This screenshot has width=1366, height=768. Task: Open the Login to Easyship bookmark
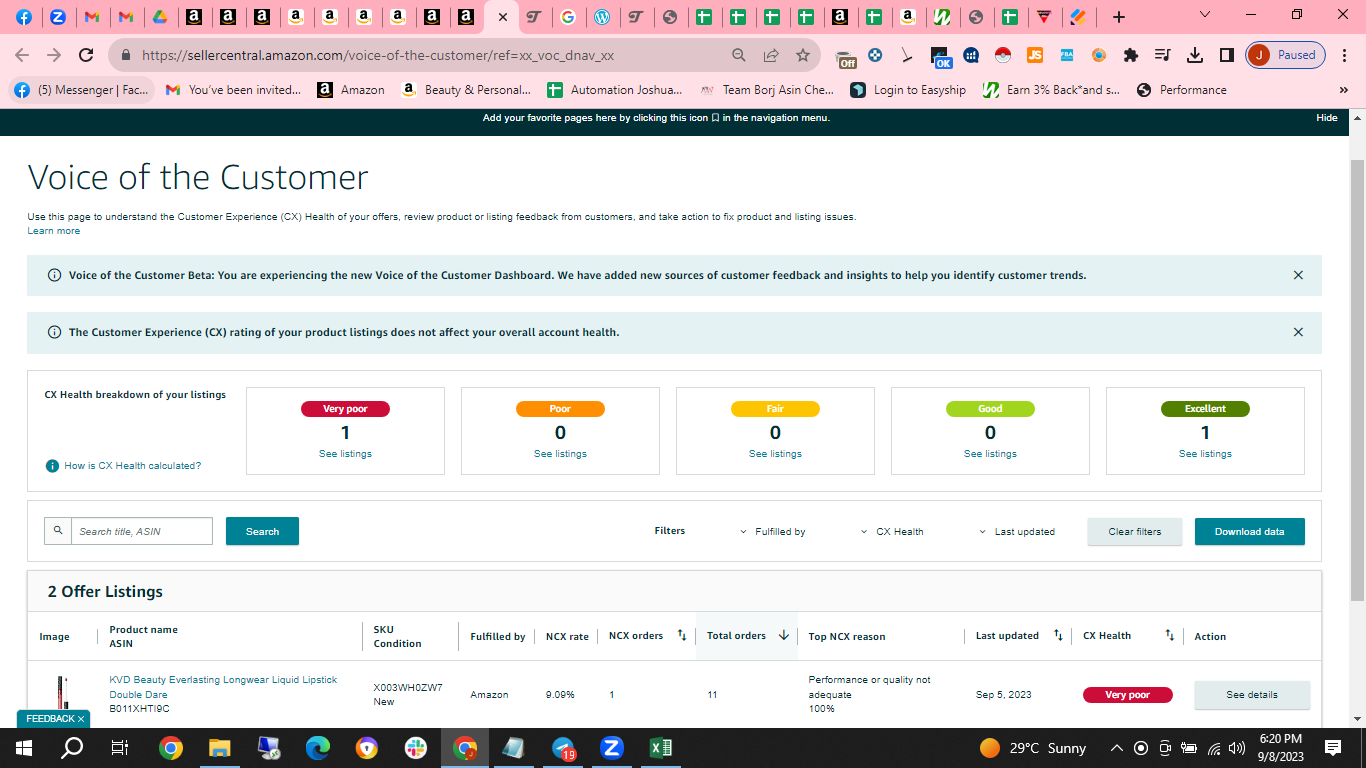908,90
